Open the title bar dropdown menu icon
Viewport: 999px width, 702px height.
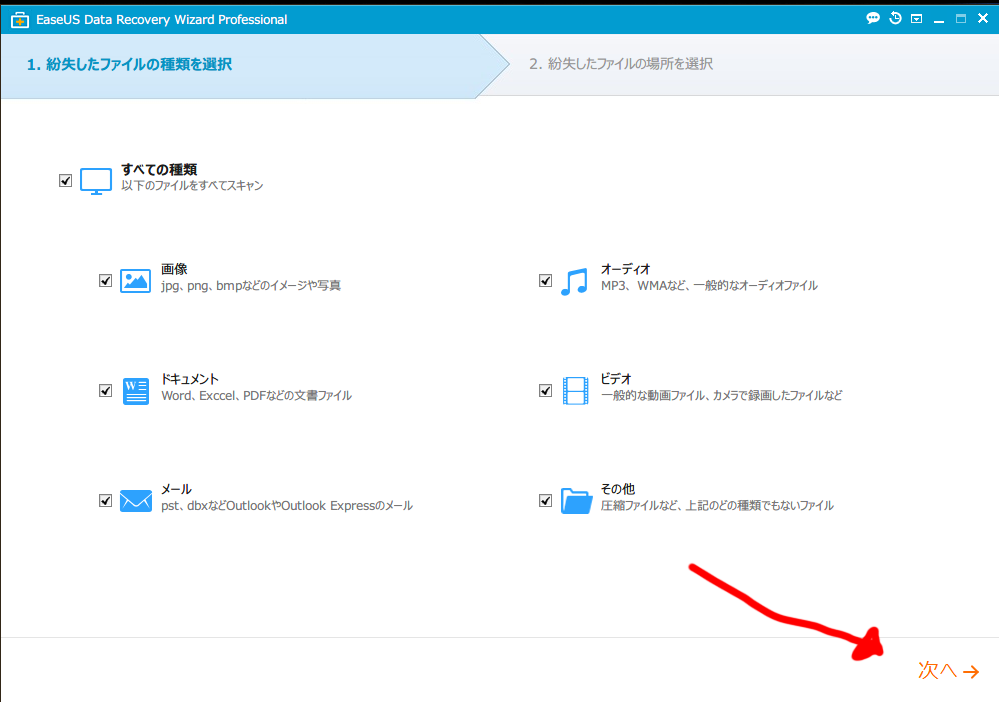916,19
